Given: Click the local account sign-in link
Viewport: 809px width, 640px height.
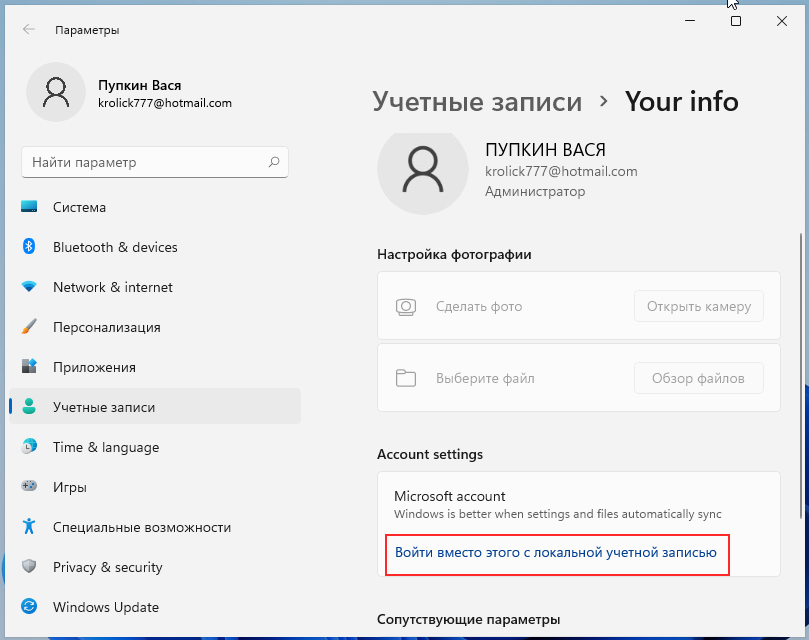Looking at the screenshot, I should tap(556, 552).
